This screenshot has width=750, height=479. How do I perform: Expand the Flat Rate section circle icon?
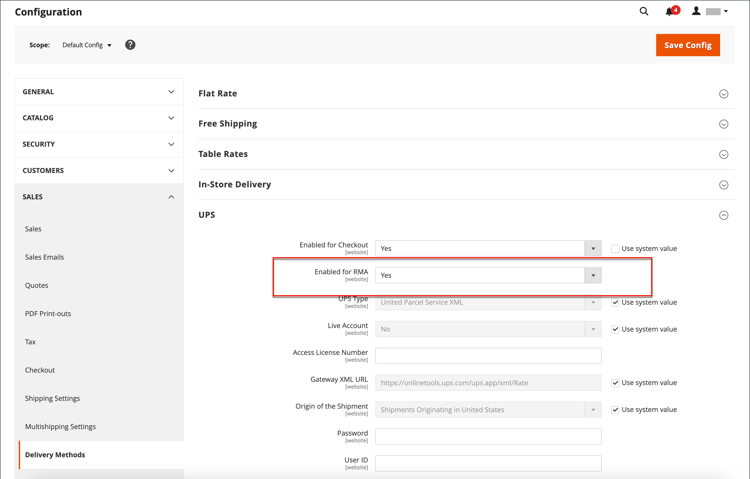pyautogui.click(x=724, y=94)
